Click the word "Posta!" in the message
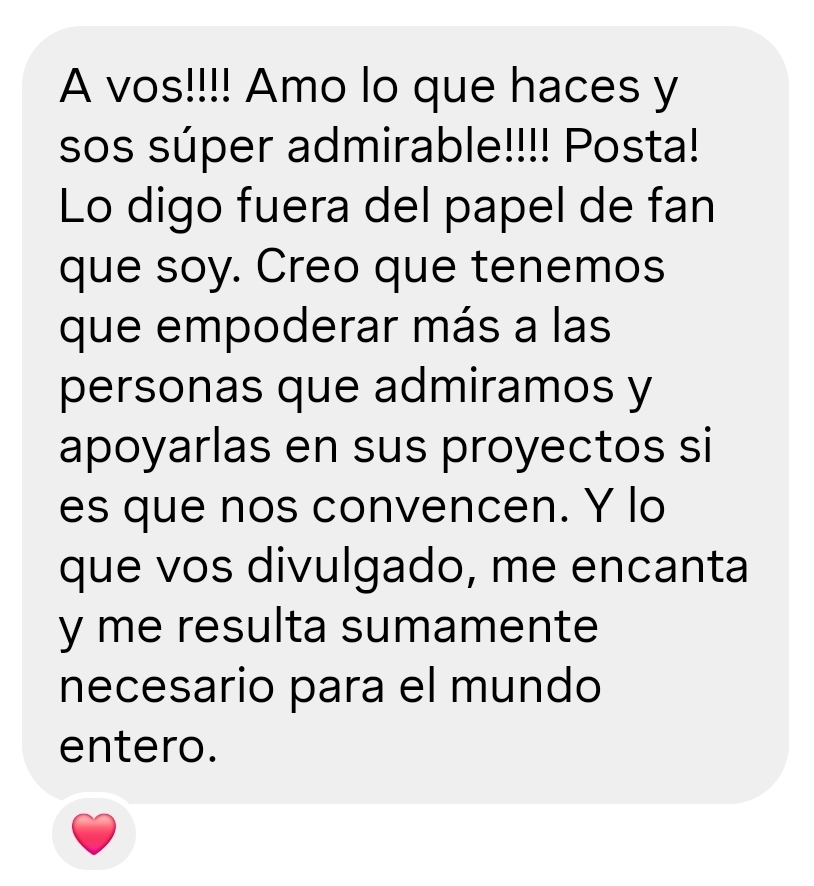Image resolution: width=814 pixels, height=886 pixels. 632,147
